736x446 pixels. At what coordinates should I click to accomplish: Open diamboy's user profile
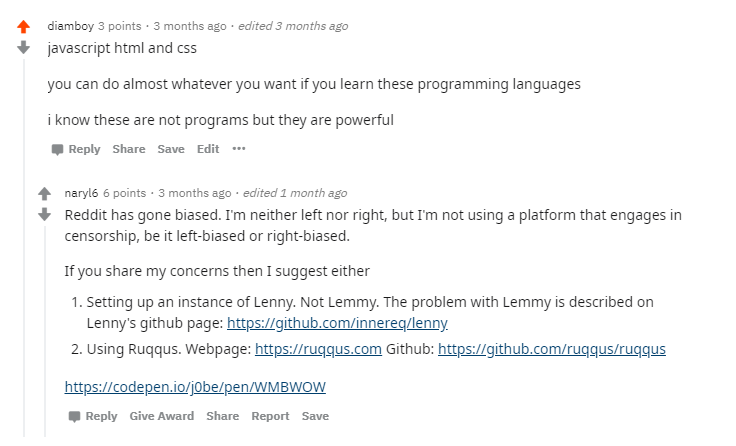point(70,26)
